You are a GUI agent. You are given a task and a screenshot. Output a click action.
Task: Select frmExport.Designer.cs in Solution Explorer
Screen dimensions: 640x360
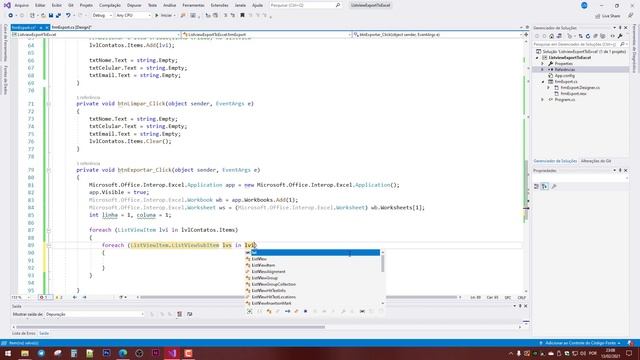[x=580, y=88]
